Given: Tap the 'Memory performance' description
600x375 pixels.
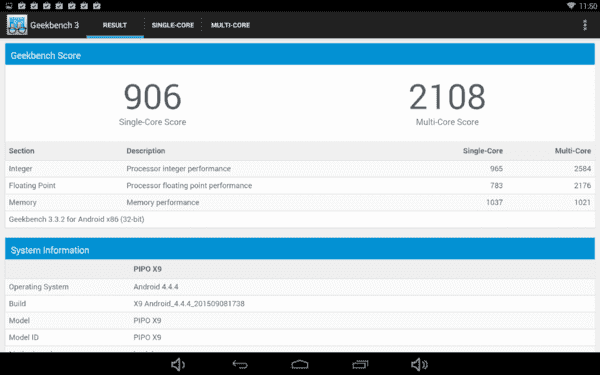Looking at the screenshot, I should pyautogui.click(x=163, y=202).
